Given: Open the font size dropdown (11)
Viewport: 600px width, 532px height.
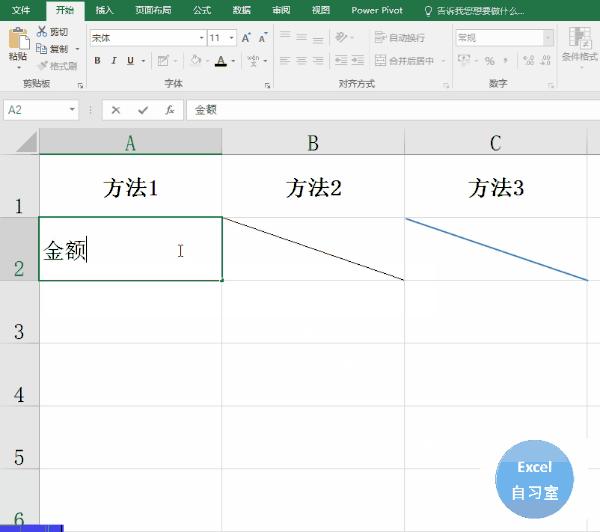Looking at the screenshot, I should tap(232, 38).
